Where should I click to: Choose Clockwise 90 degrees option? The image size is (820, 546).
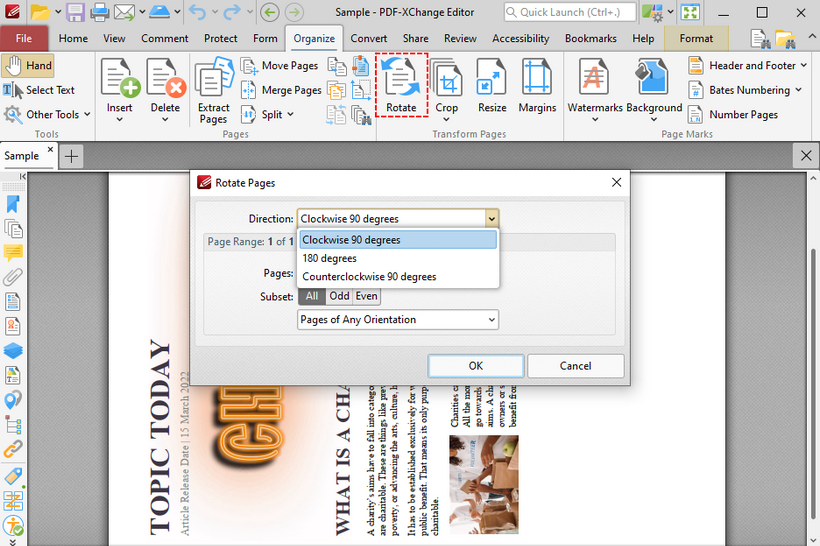(398, 240)
